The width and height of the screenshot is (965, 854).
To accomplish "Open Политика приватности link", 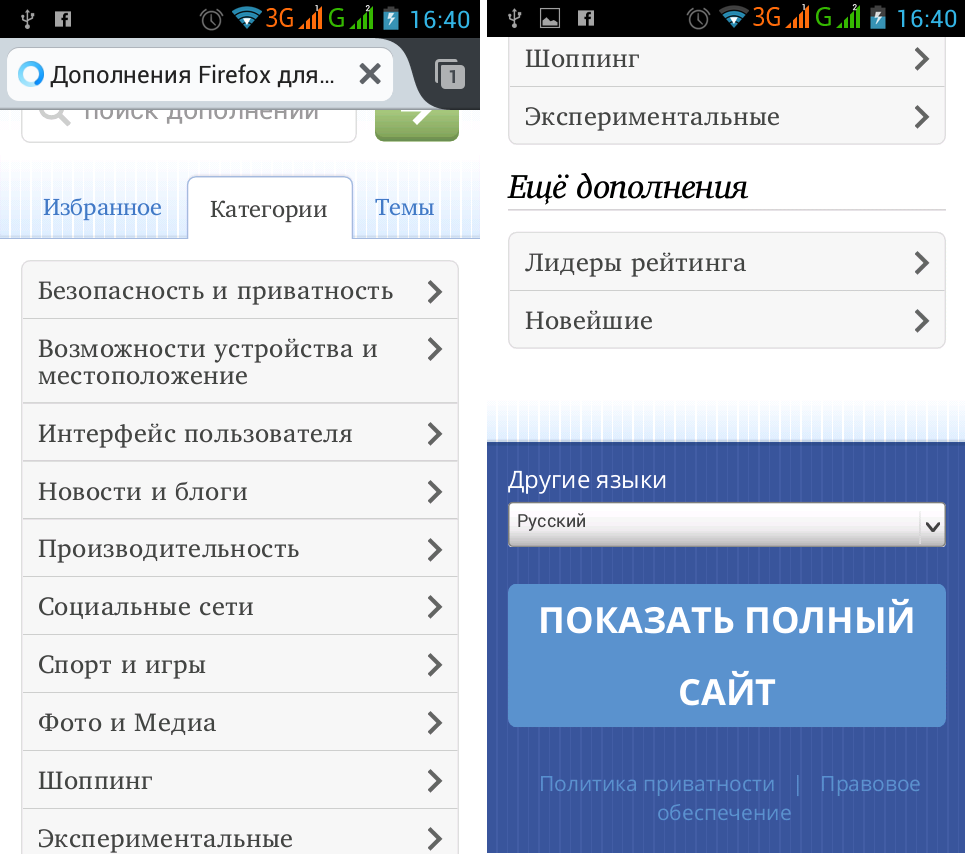I will 657,784.
